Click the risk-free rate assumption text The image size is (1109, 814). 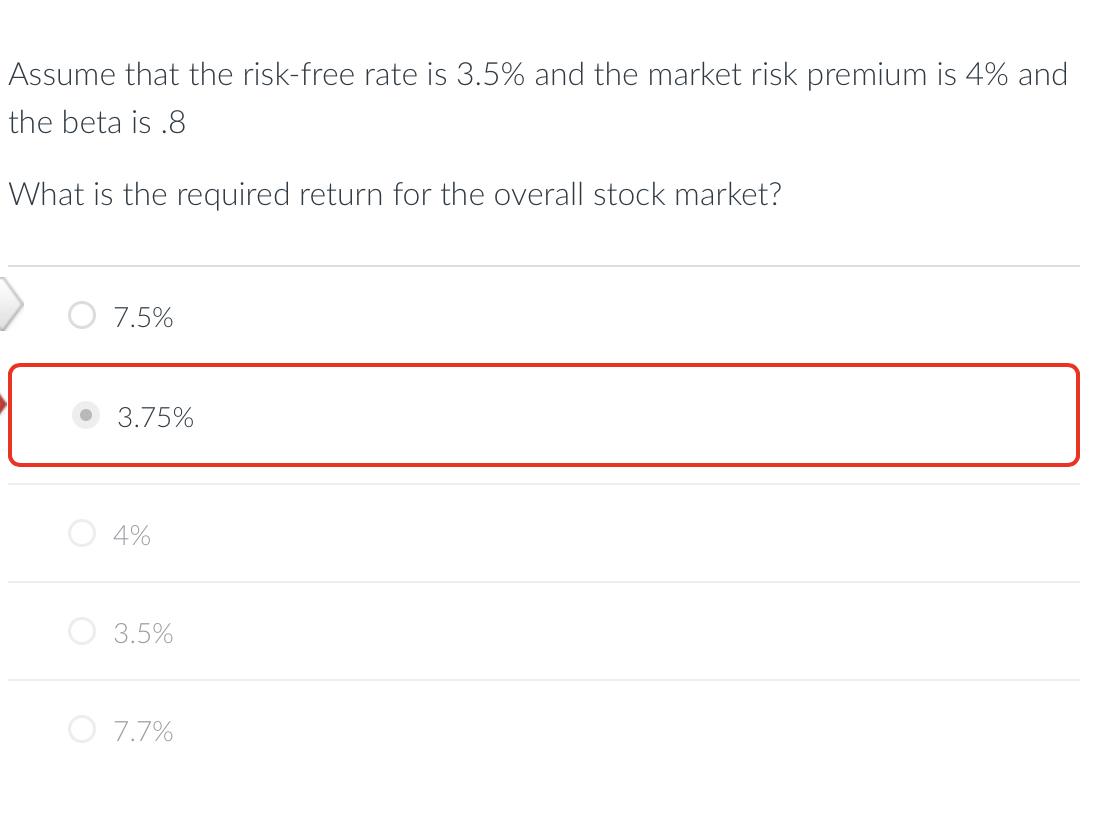pyautogui.click(x=537, y=73)
